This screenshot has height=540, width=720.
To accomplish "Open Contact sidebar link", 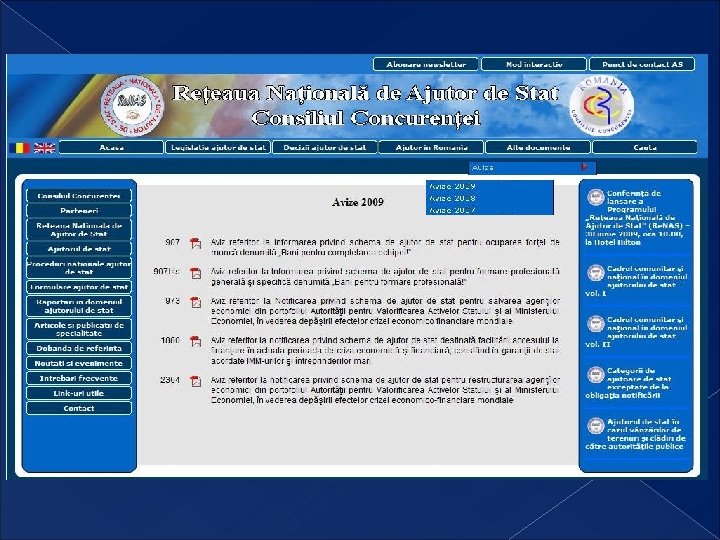I will tap(79, 408).
